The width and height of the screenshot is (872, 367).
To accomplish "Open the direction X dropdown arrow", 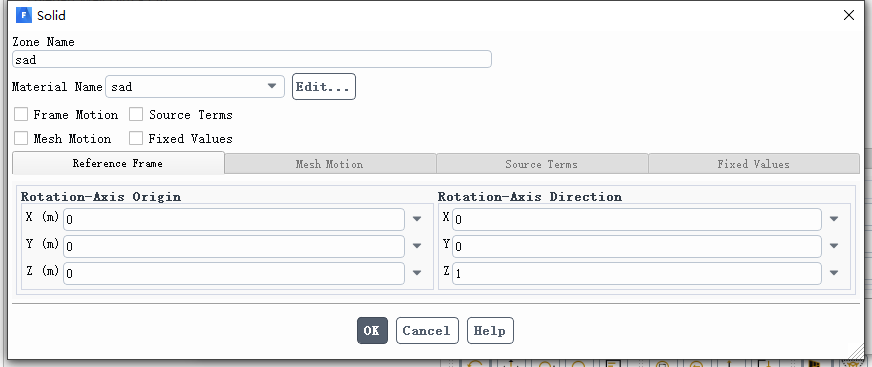I will pyautogui.click(x=834, y=219).
